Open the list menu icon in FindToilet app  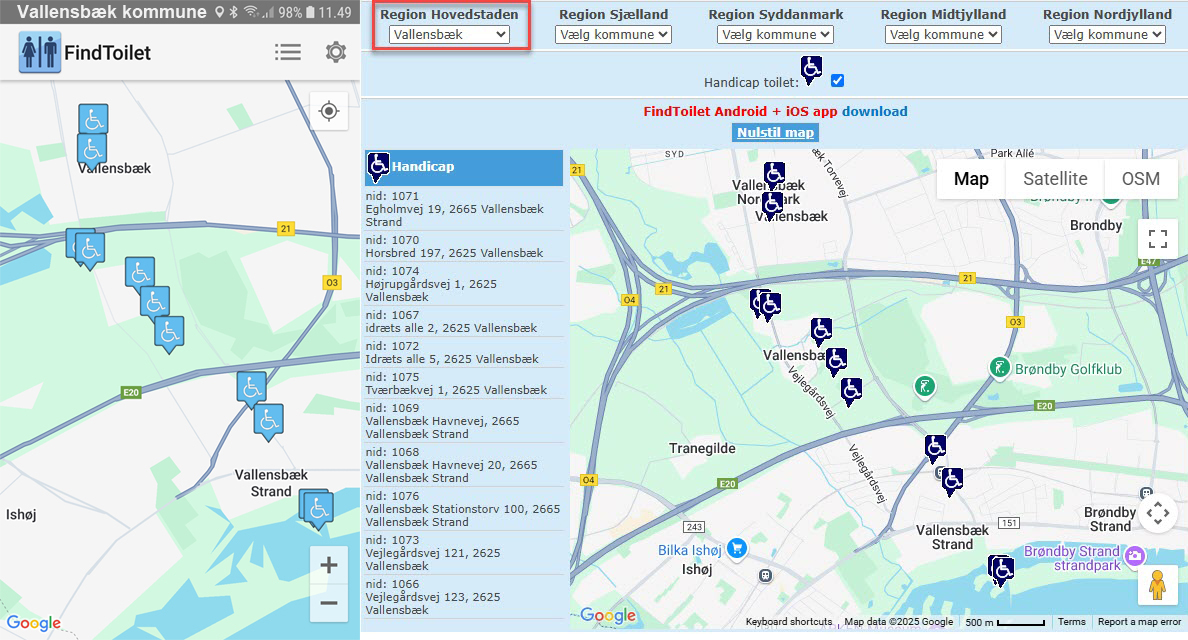(288, 52)
